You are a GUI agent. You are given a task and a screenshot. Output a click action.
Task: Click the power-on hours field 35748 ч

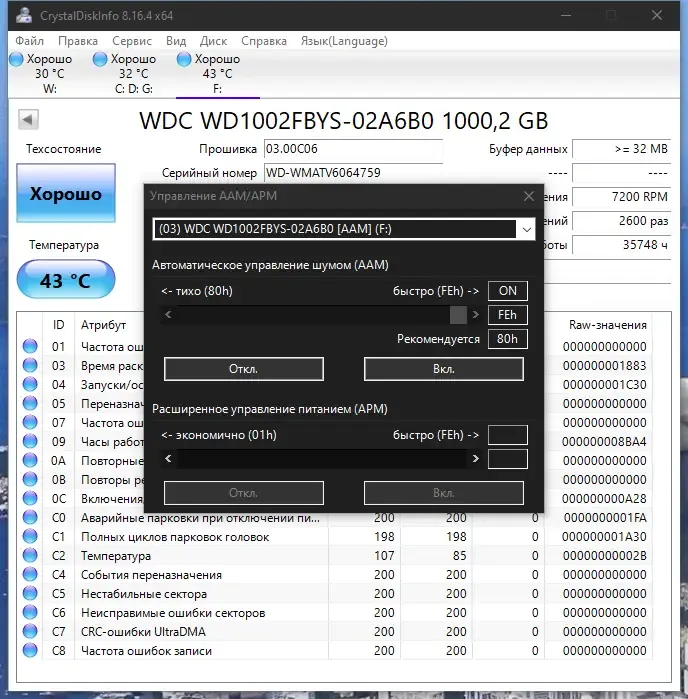(x=622, y=245)
